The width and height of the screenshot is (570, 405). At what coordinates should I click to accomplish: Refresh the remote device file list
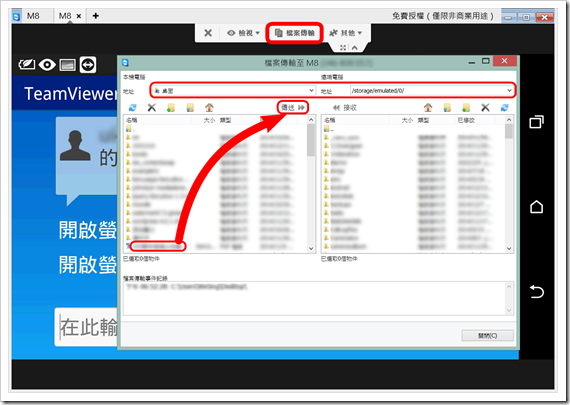505,108
